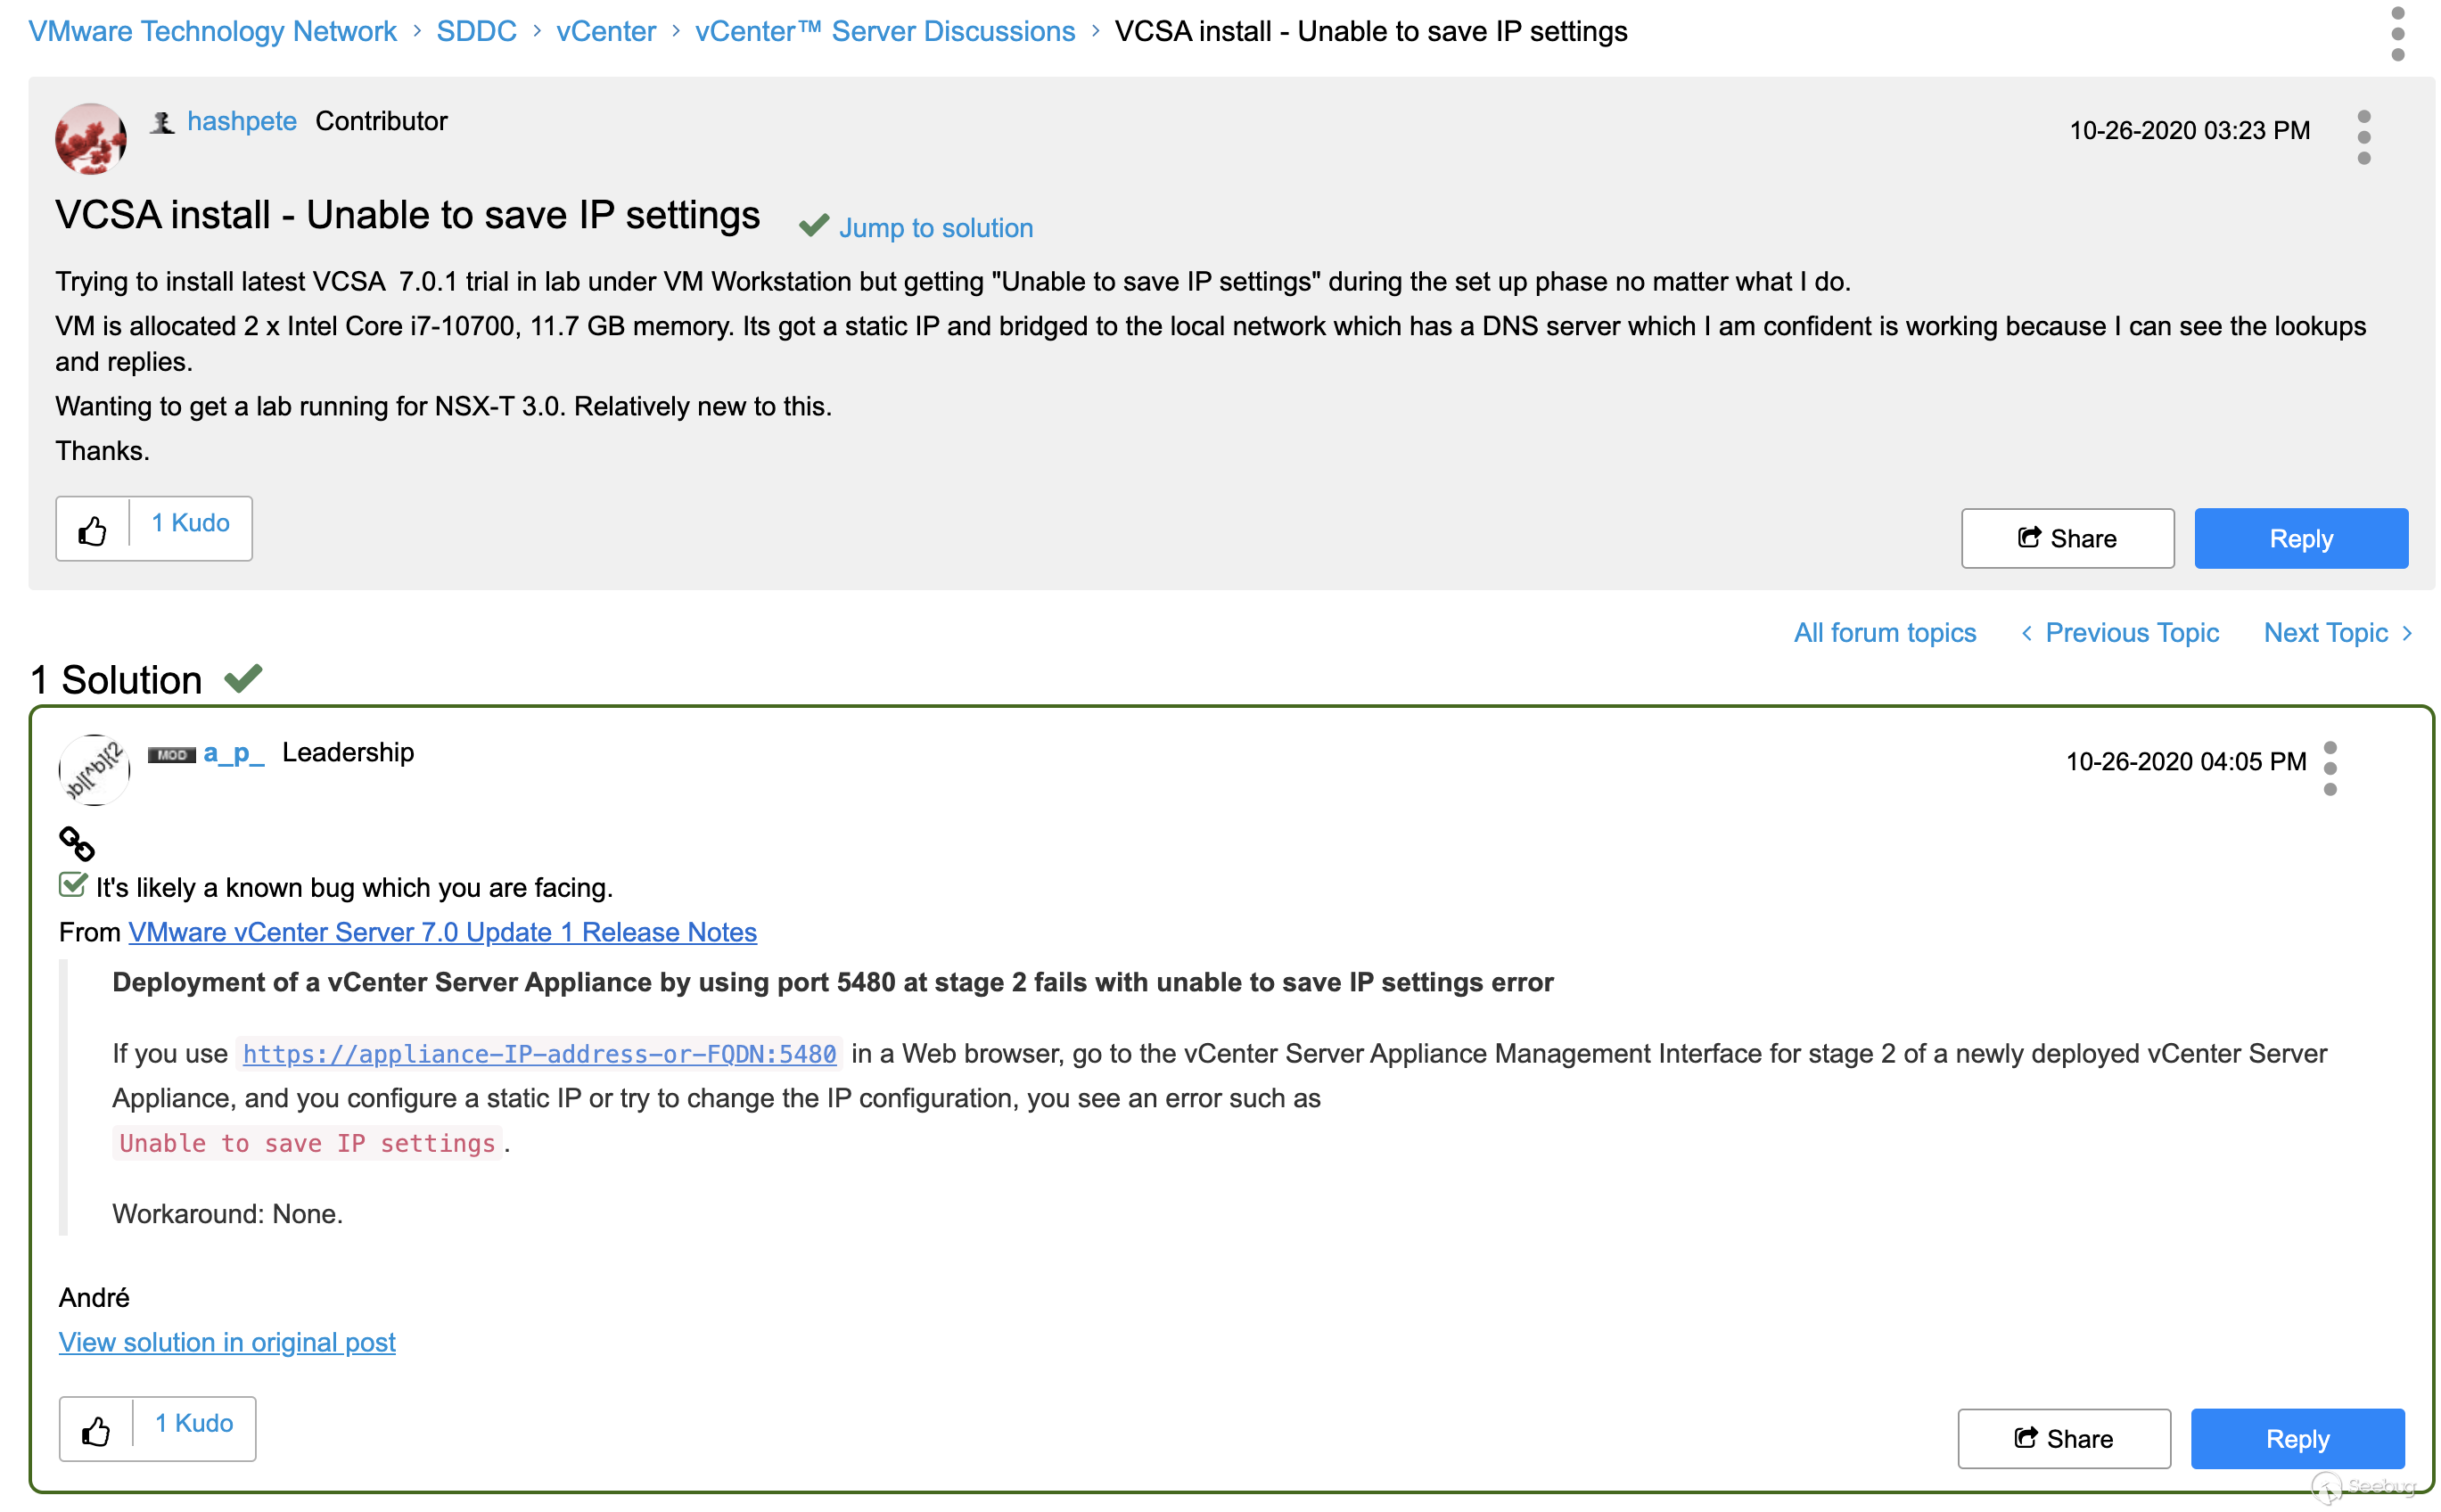The image size is (2441, 1512).
Task: Open the page options menu (top-right three dots)
Action: point(2397,34)
